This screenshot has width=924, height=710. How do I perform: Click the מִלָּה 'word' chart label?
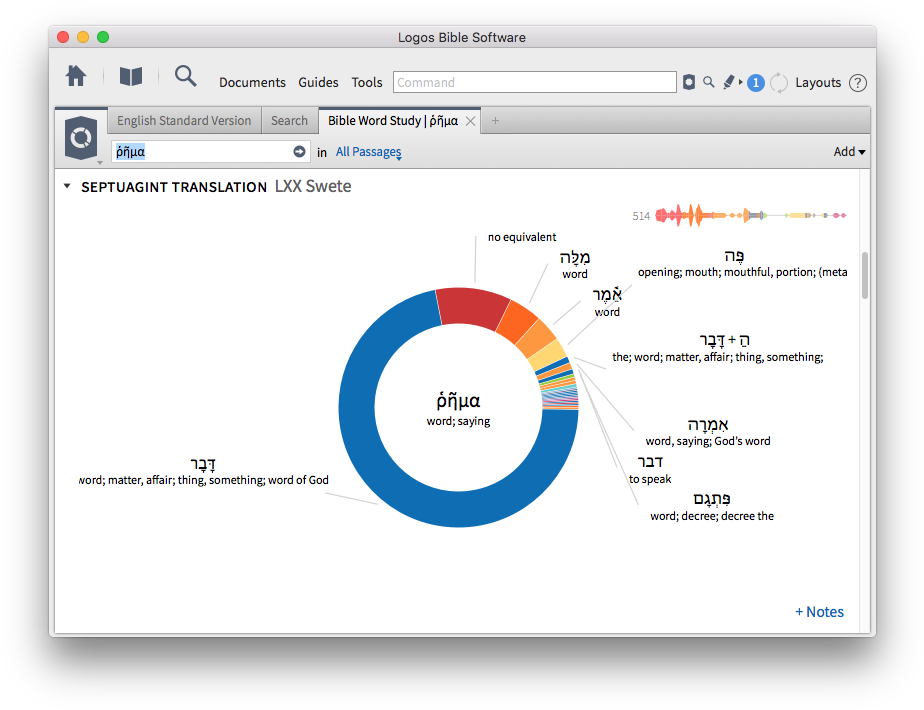[x=575, y=265]
